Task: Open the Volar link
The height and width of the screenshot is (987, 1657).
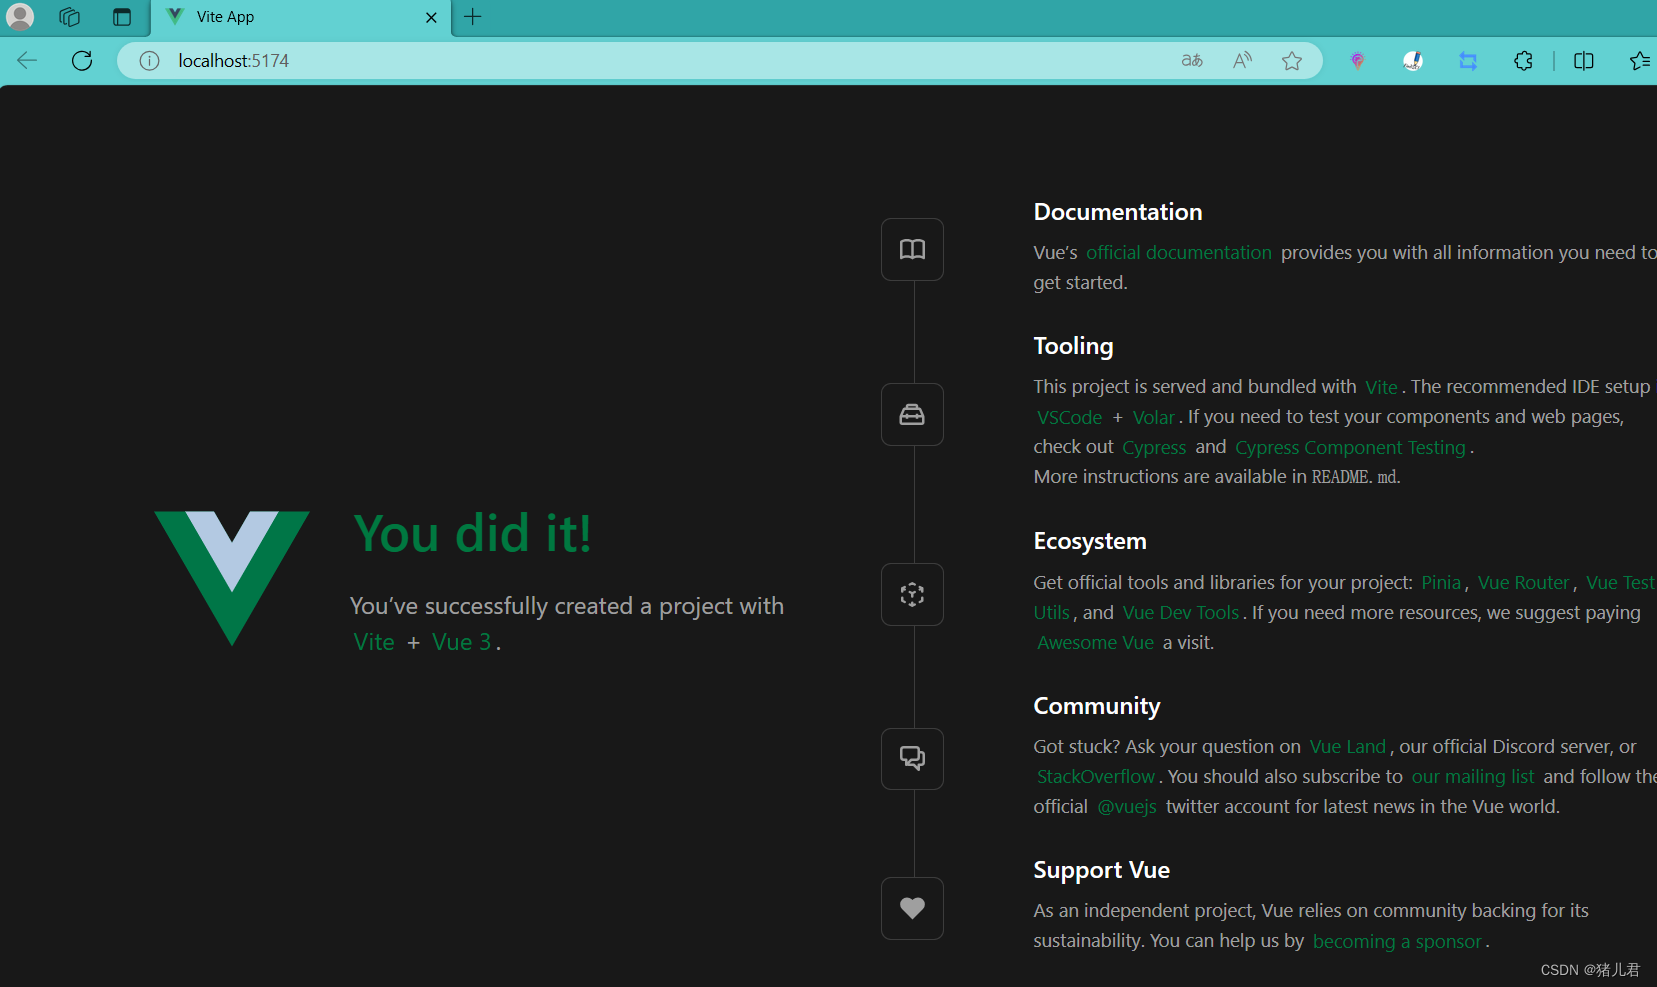Action: [1153, 417]
